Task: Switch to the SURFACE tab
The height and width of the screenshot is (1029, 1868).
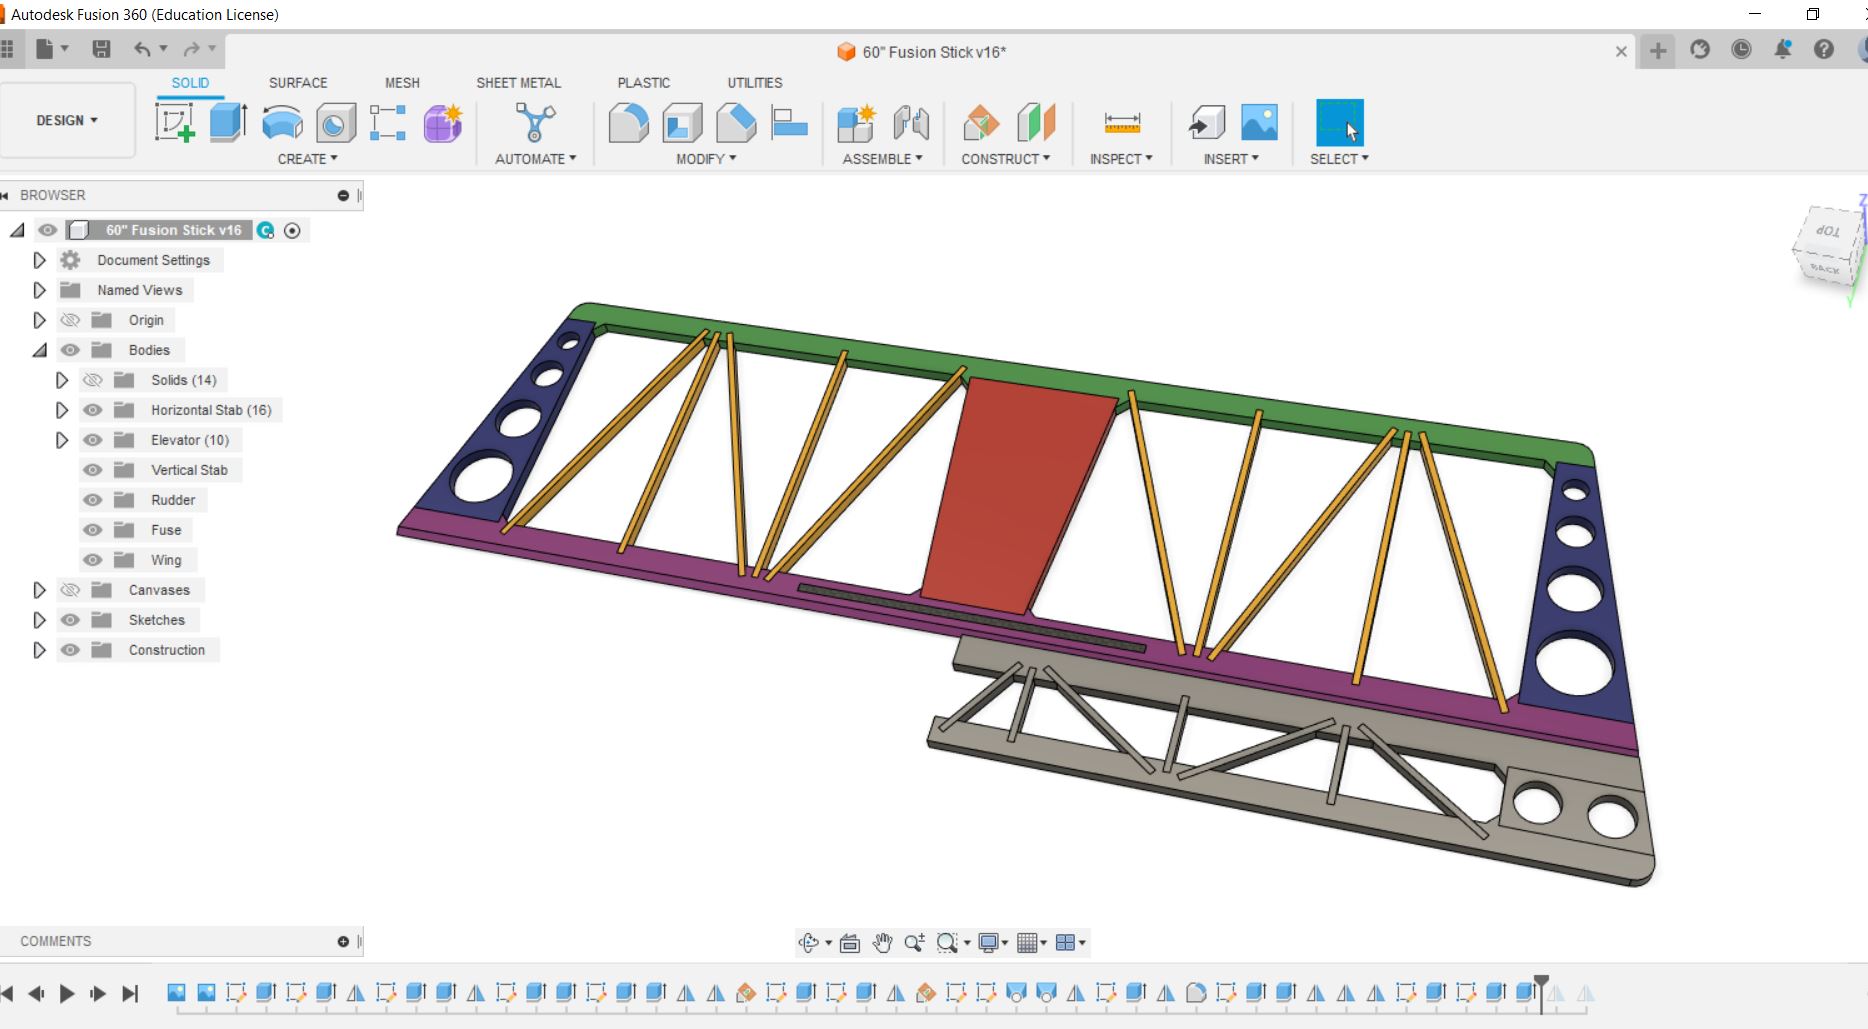Action: 297,83
